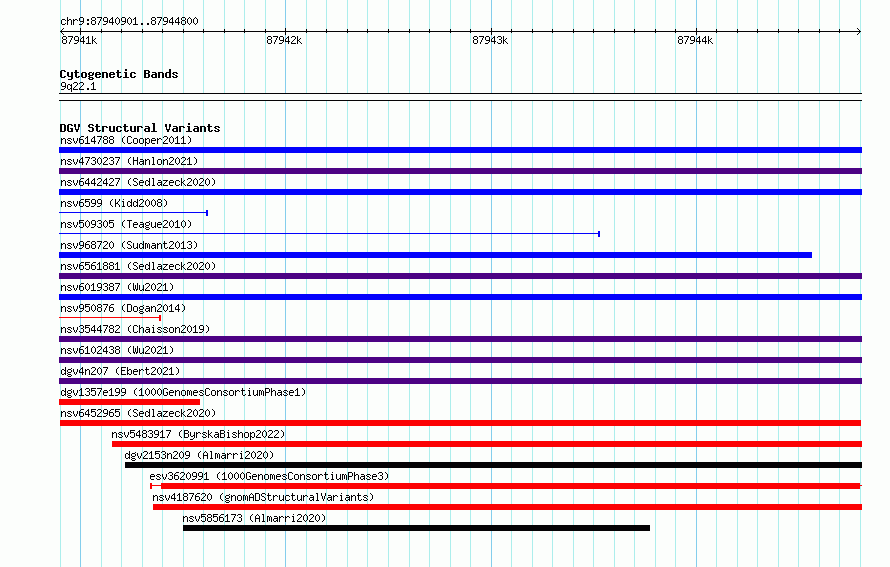Open nsv6561881 (Sedlazeck2020) label

pos(138,266)
